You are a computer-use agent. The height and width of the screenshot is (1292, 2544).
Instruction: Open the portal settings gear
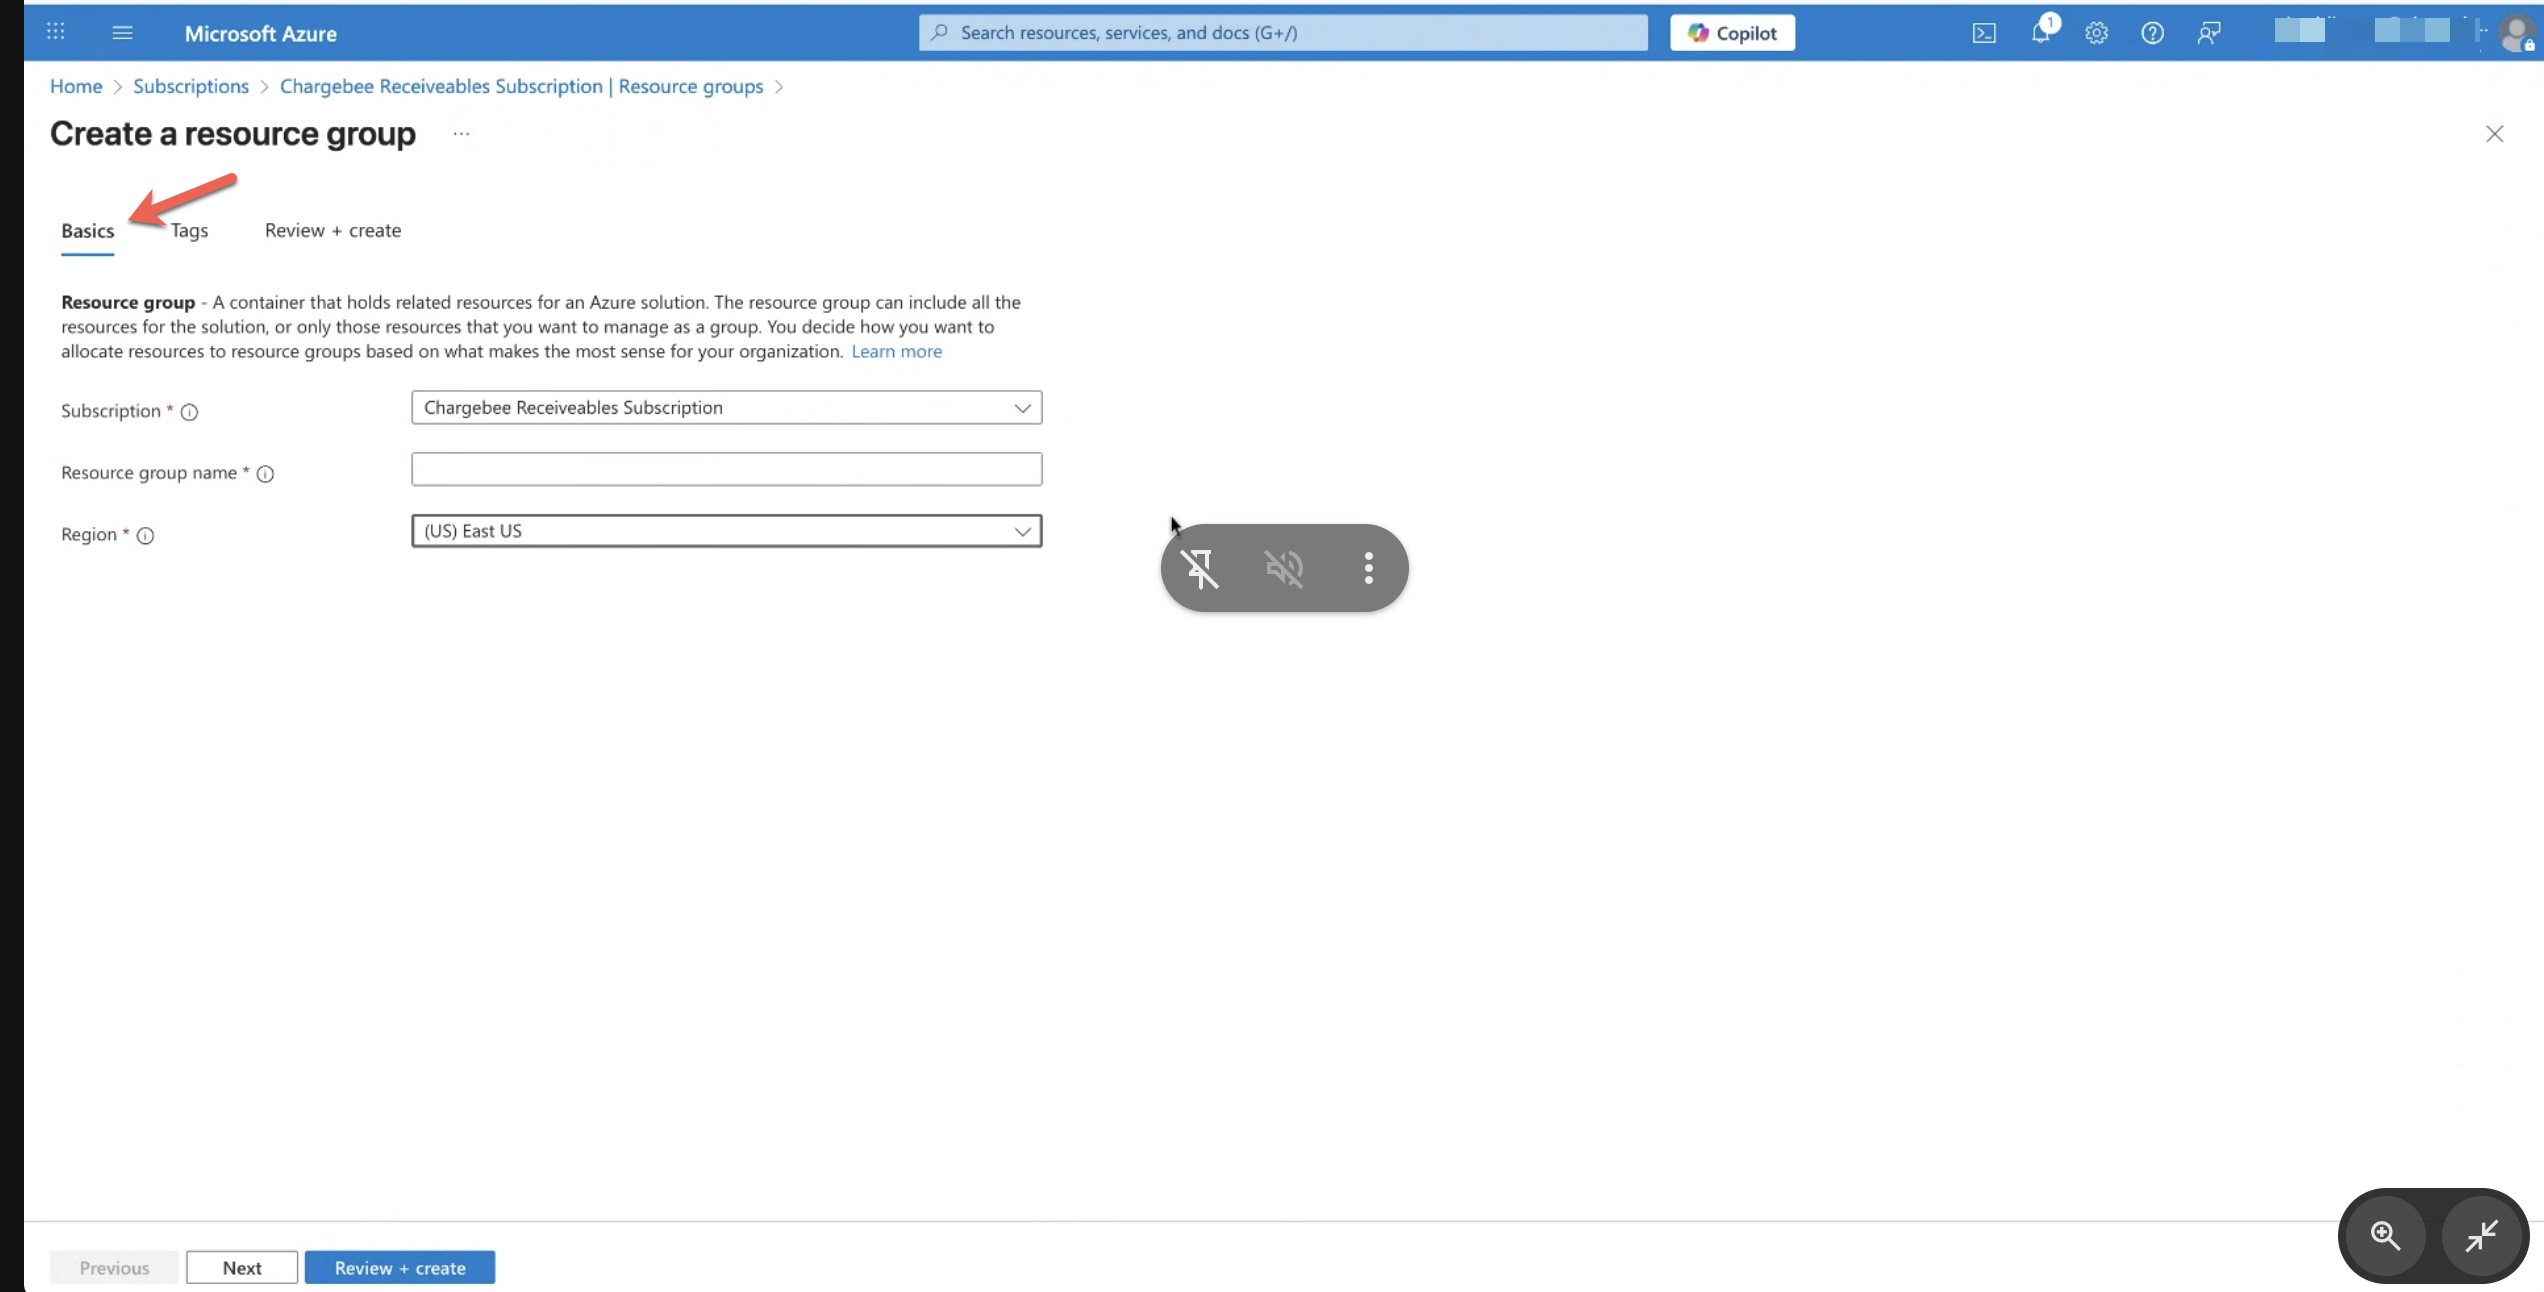click(2096, 33)
